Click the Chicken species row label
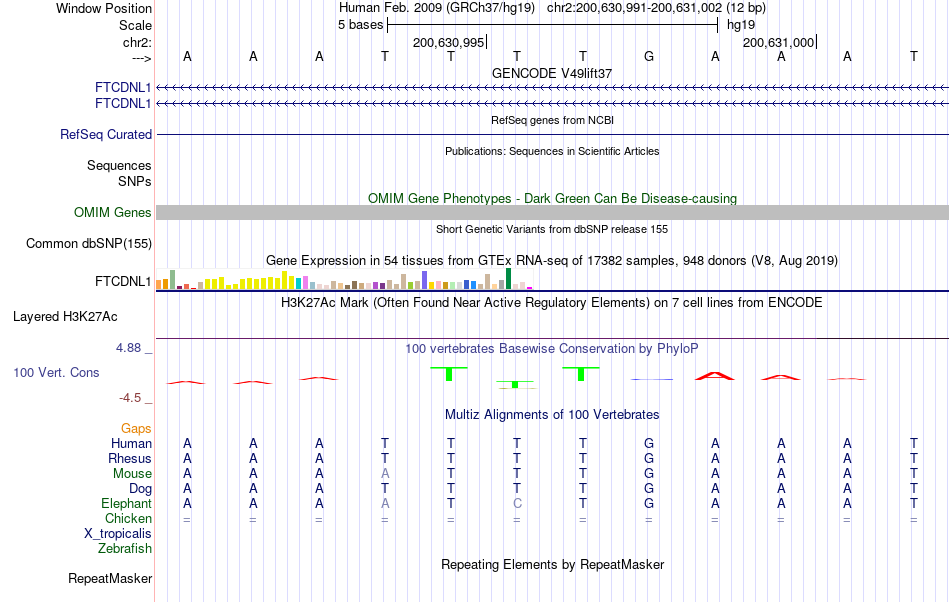Viewport: 950px width, 602px height. (128, 518)
